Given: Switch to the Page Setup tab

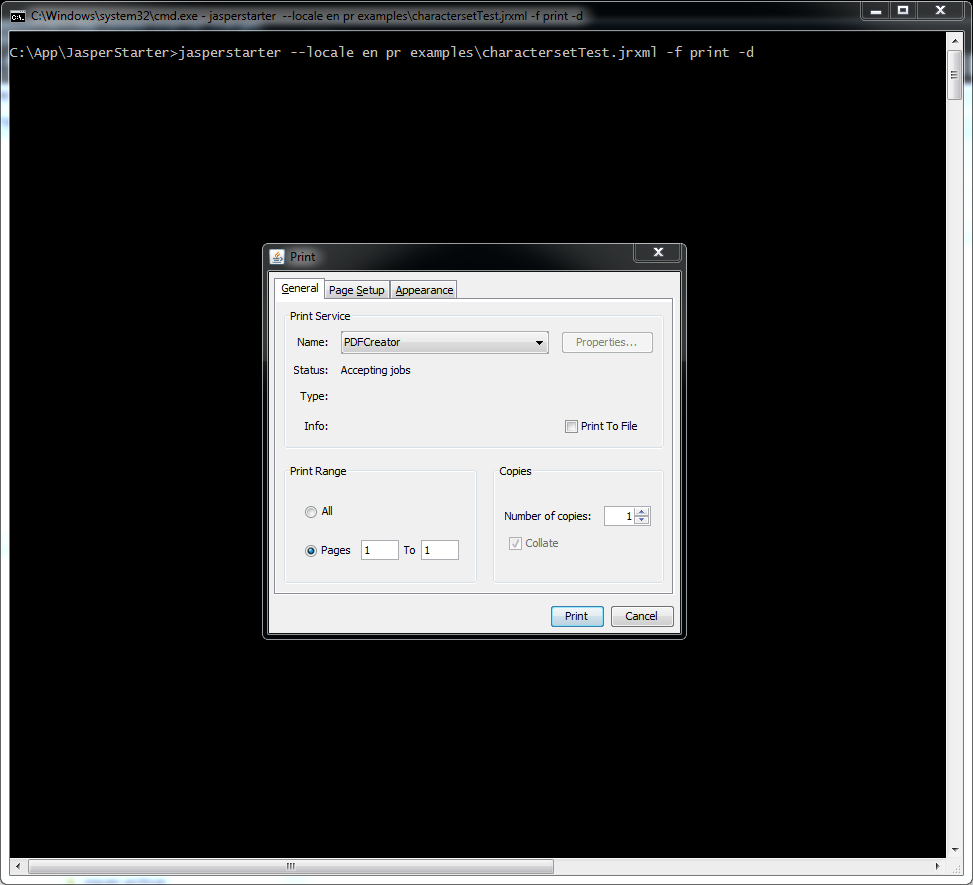Looking at the screenshot, I should 356,289.
